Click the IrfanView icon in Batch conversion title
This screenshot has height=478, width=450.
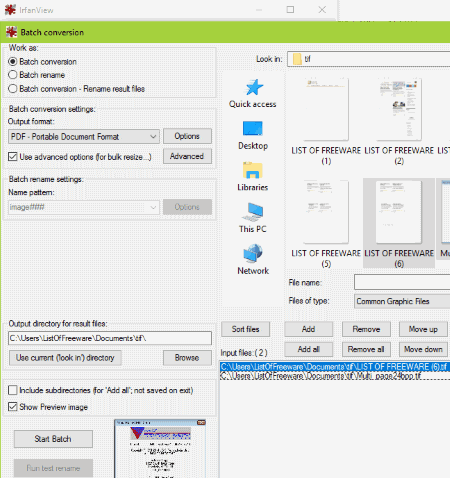[x=11, y=32]
